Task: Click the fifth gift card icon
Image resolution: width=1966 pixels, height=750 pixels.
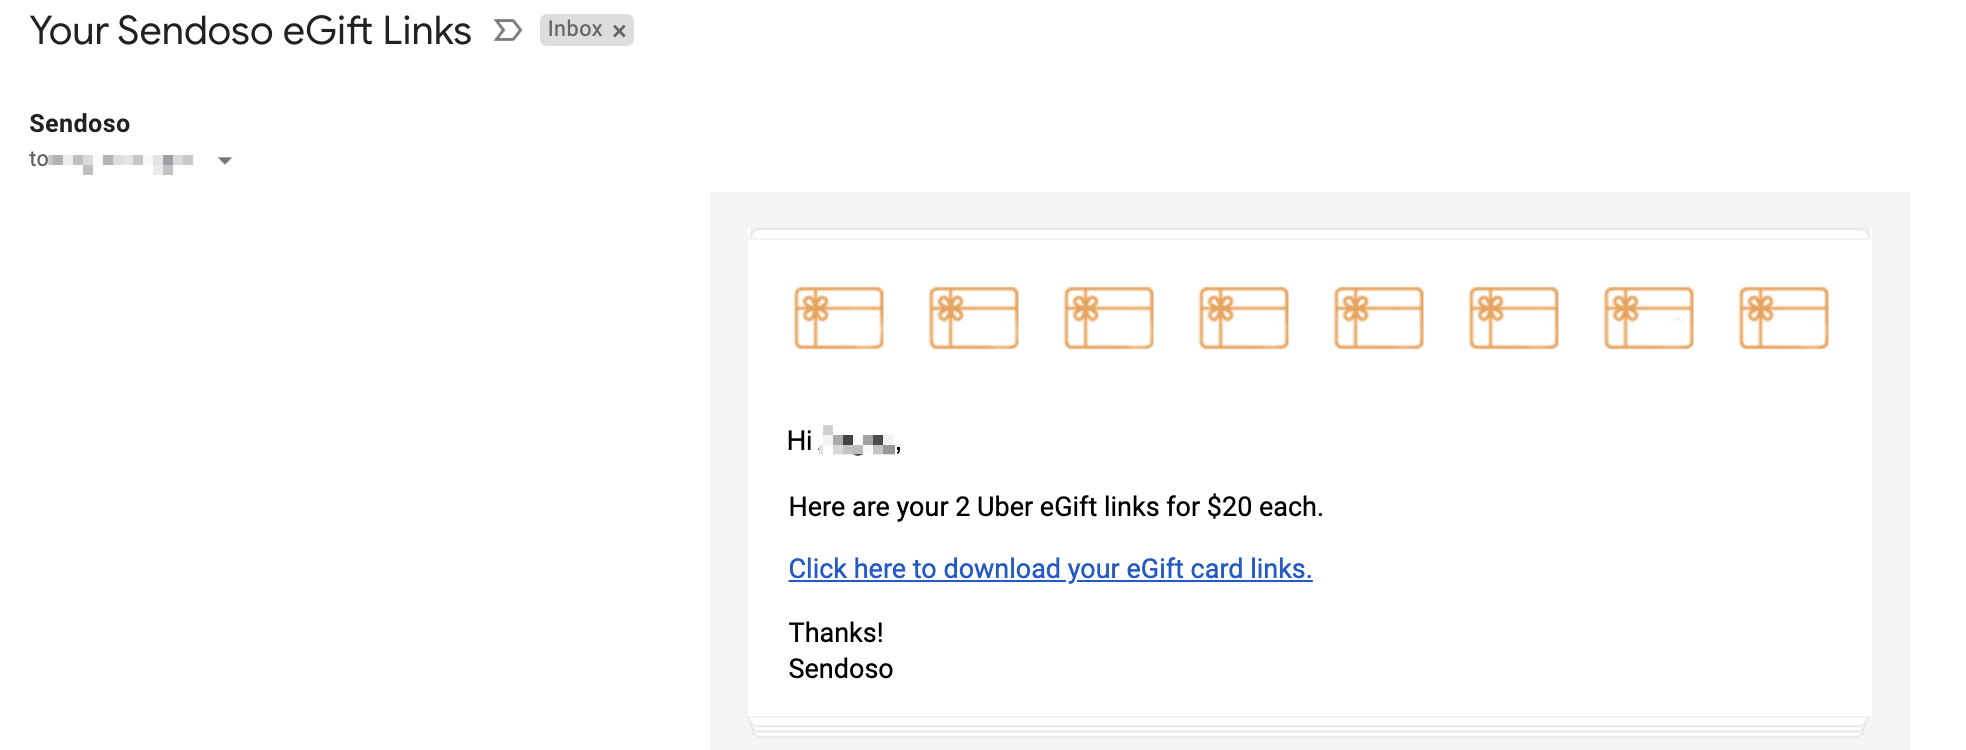Action: 1378,318
